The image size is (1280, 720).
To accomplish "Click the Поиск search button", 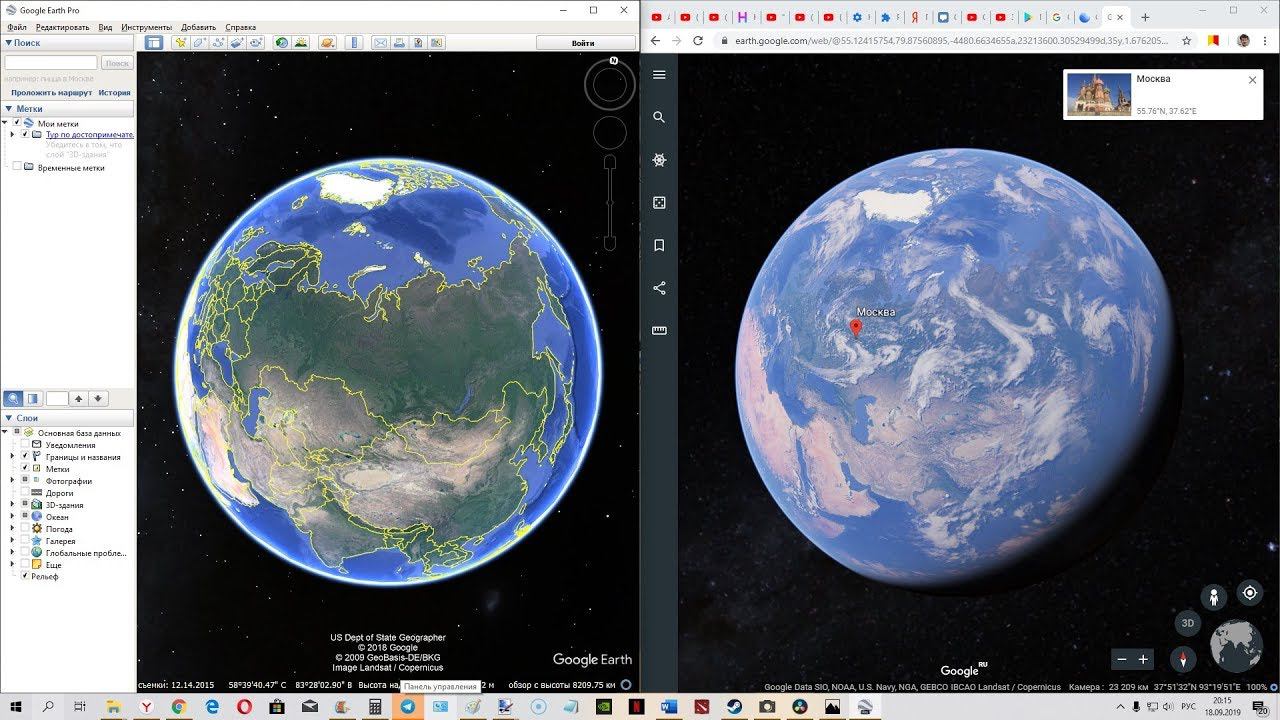I will click(117, 63).
